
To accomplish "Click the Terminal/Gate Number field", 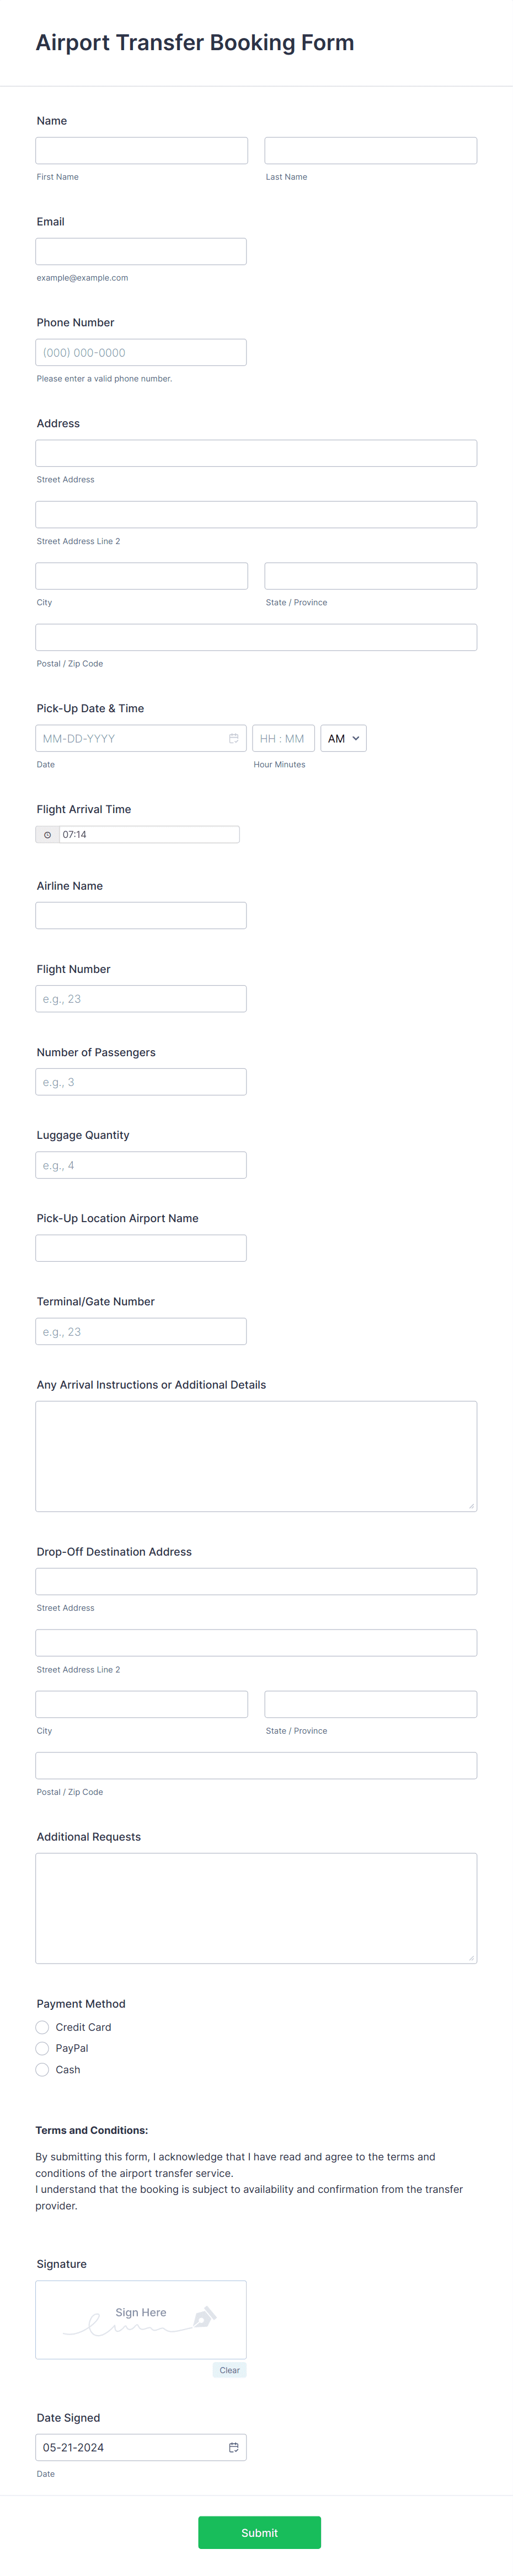I will tap(141, 1331).
